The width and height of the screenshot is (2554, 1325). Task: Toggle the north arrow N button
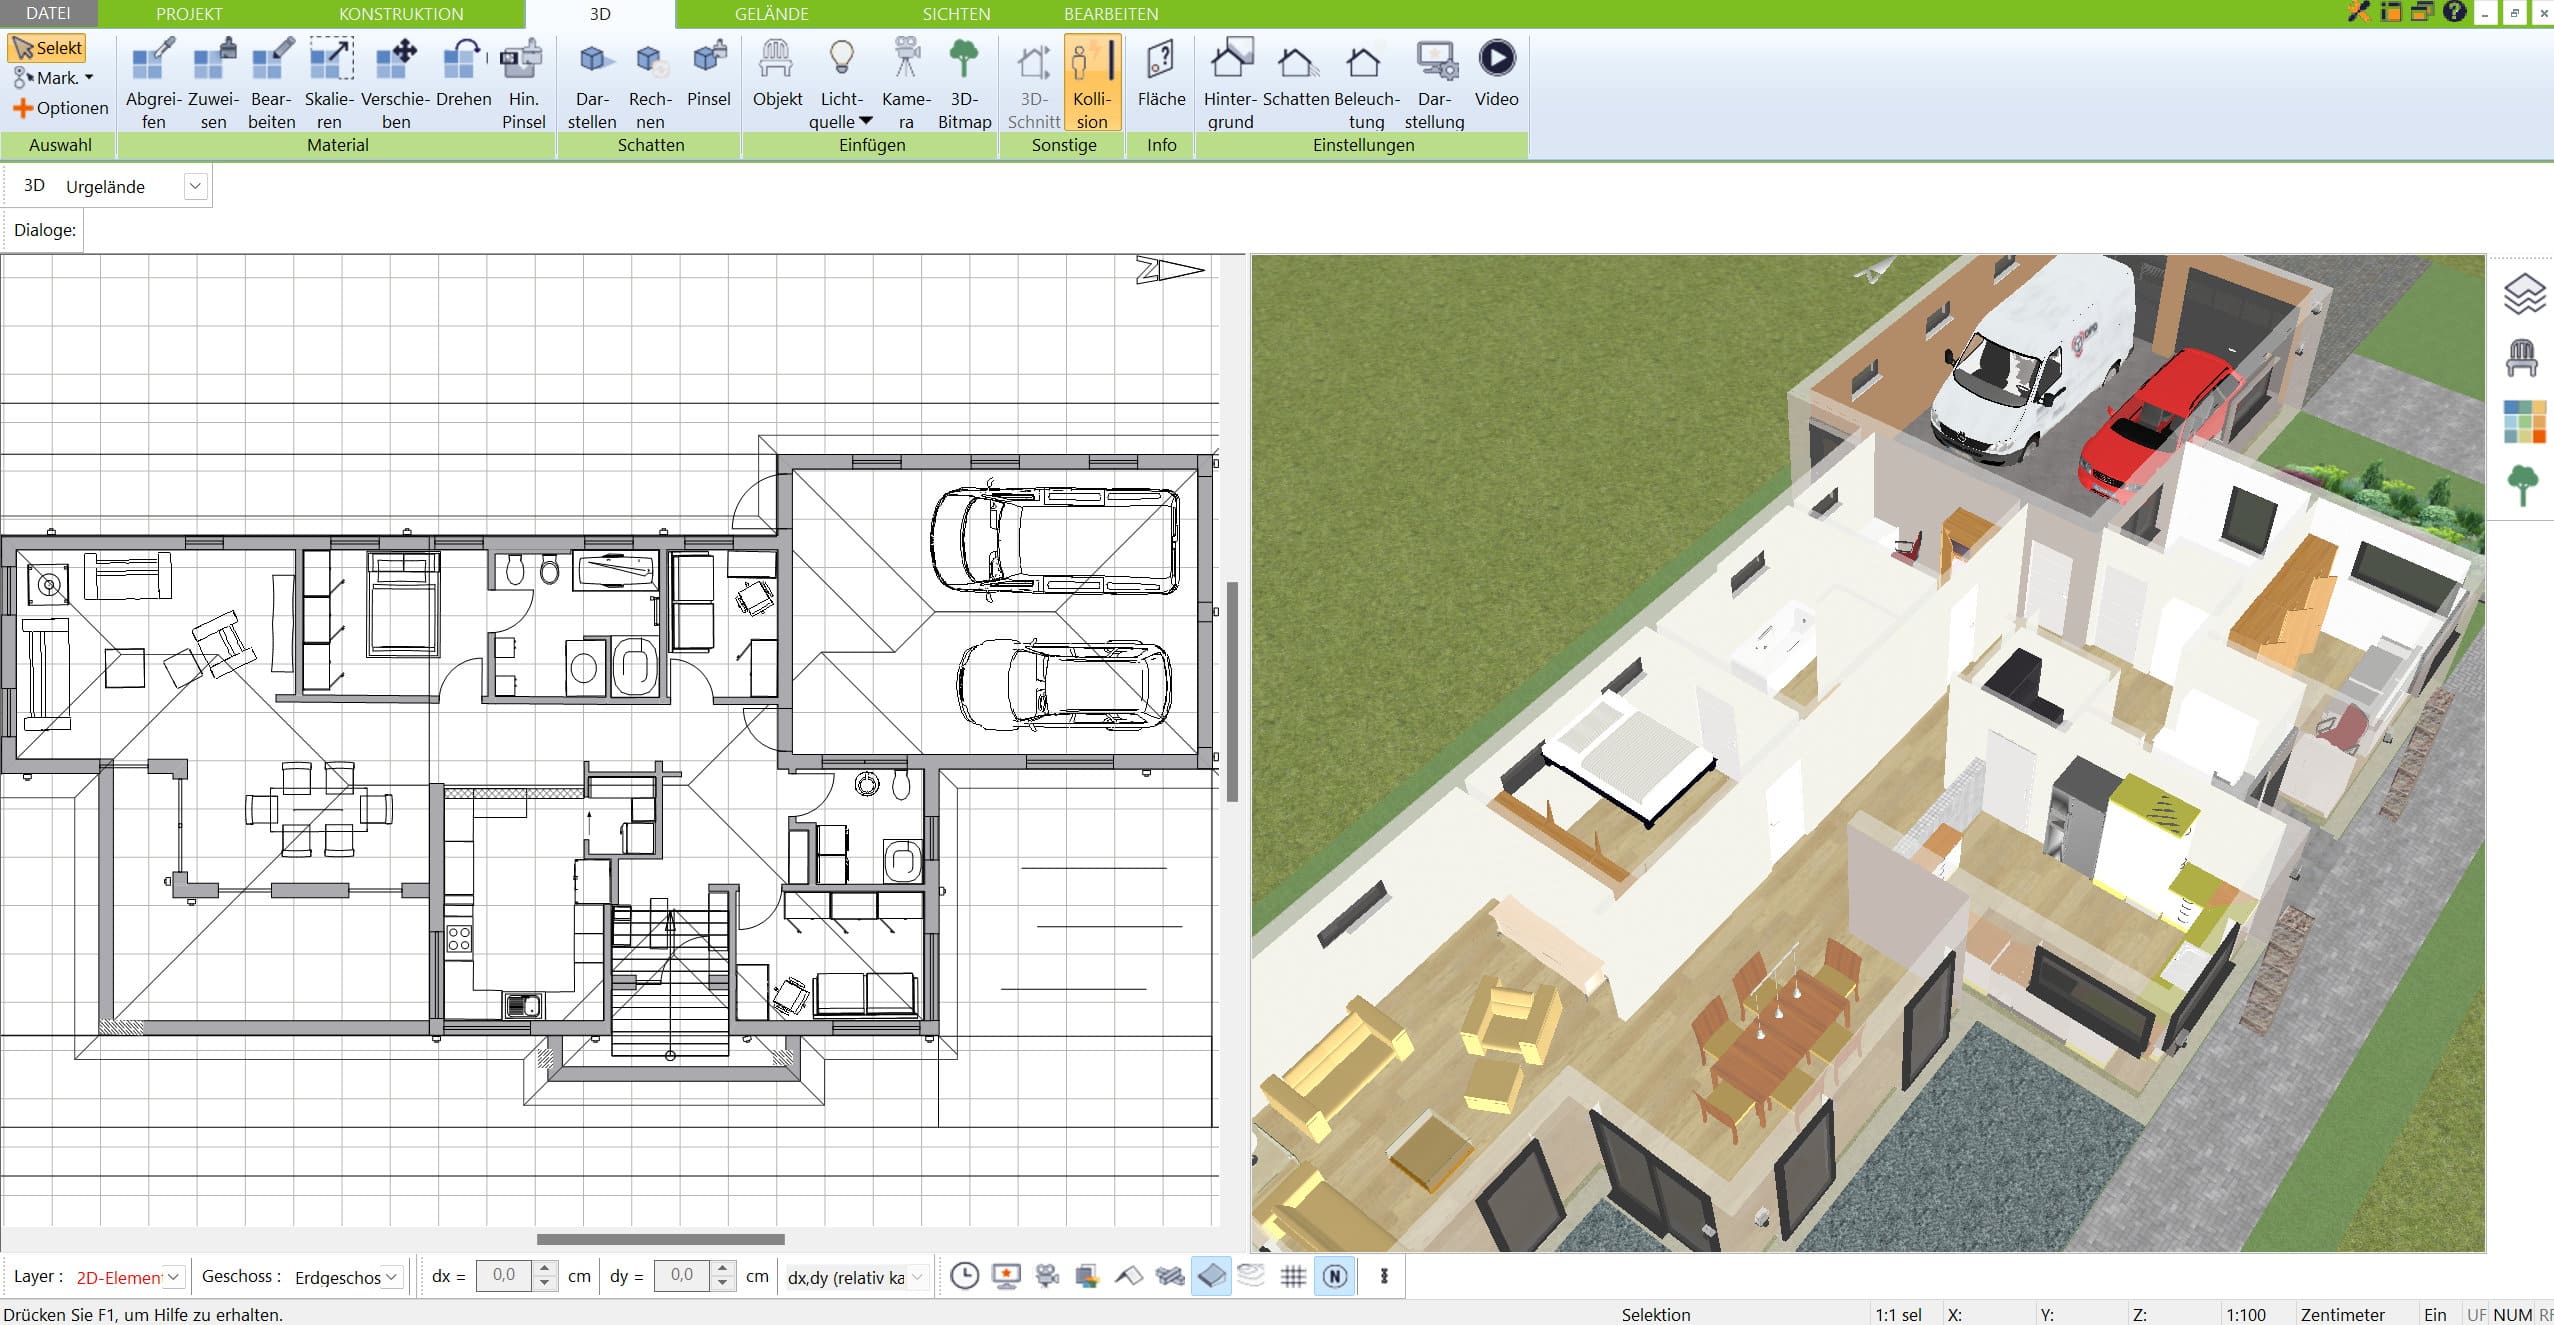pos(1335,1276)
